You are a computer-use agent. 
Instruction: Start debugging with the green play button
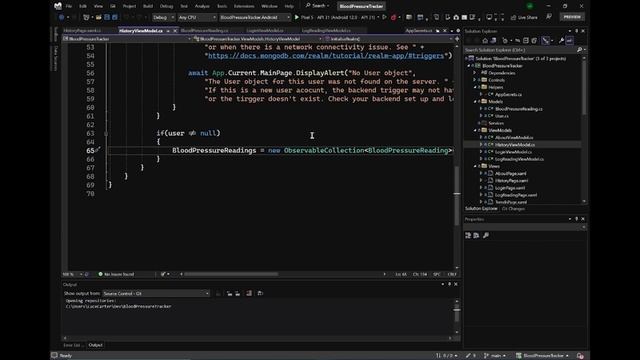(x=297, y=17)
